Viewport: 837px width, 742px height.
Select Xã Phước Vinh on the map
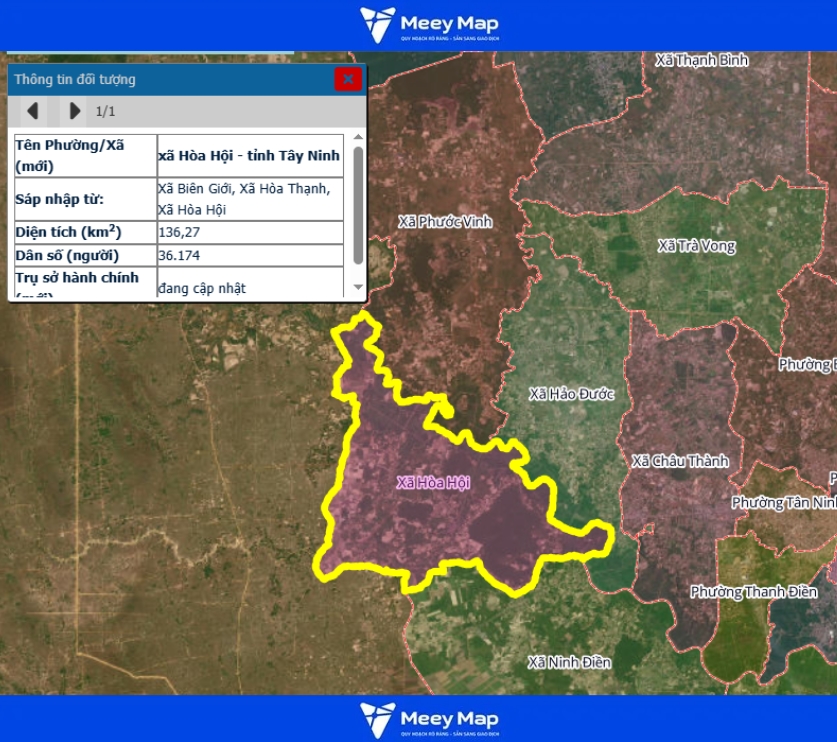pos(445,221)
